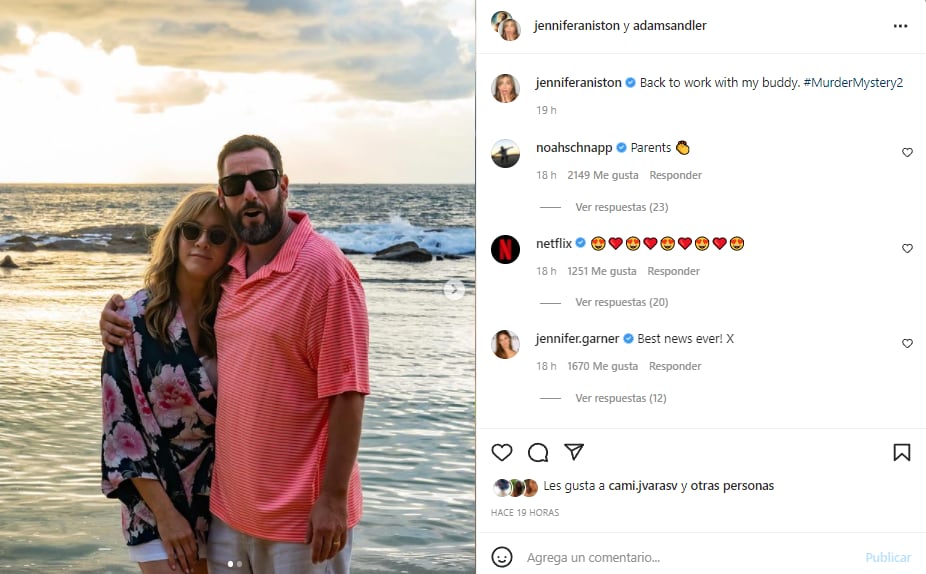Click Responder under noahschnapp's comment
Viewport: 926px width, 574px height.
click(x=675, y=175)
